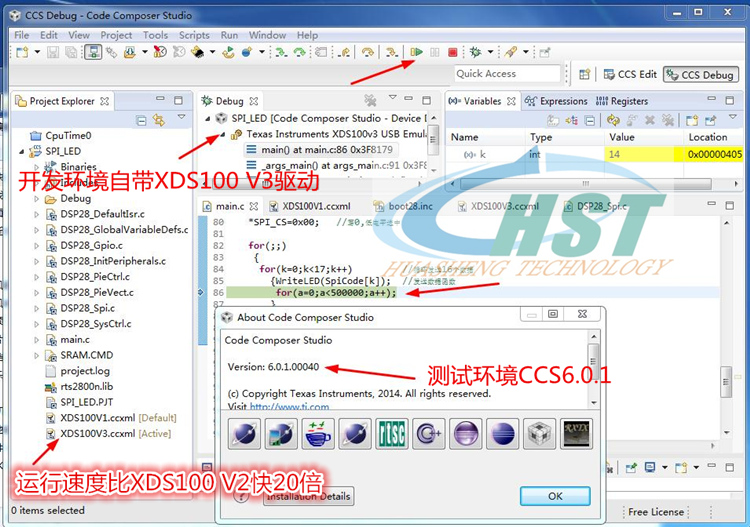Switch to the Registers tab
This screenshot has width=750, height=527.
(622, 101)
